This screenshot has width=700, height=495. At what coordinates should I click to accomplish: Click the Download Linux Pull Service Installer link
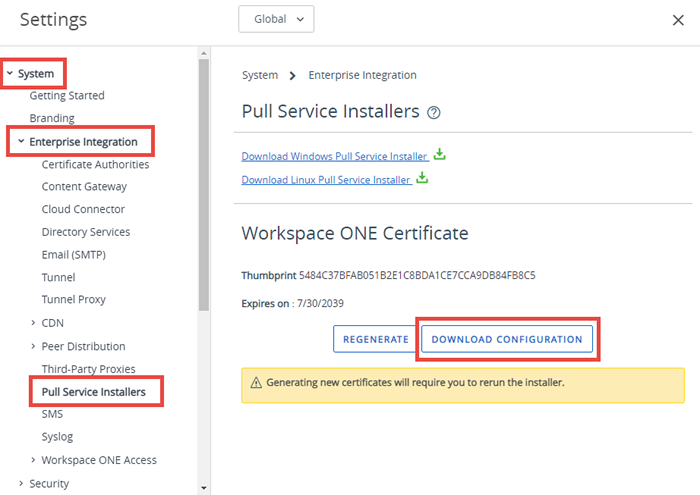click(x=326, y=180)
